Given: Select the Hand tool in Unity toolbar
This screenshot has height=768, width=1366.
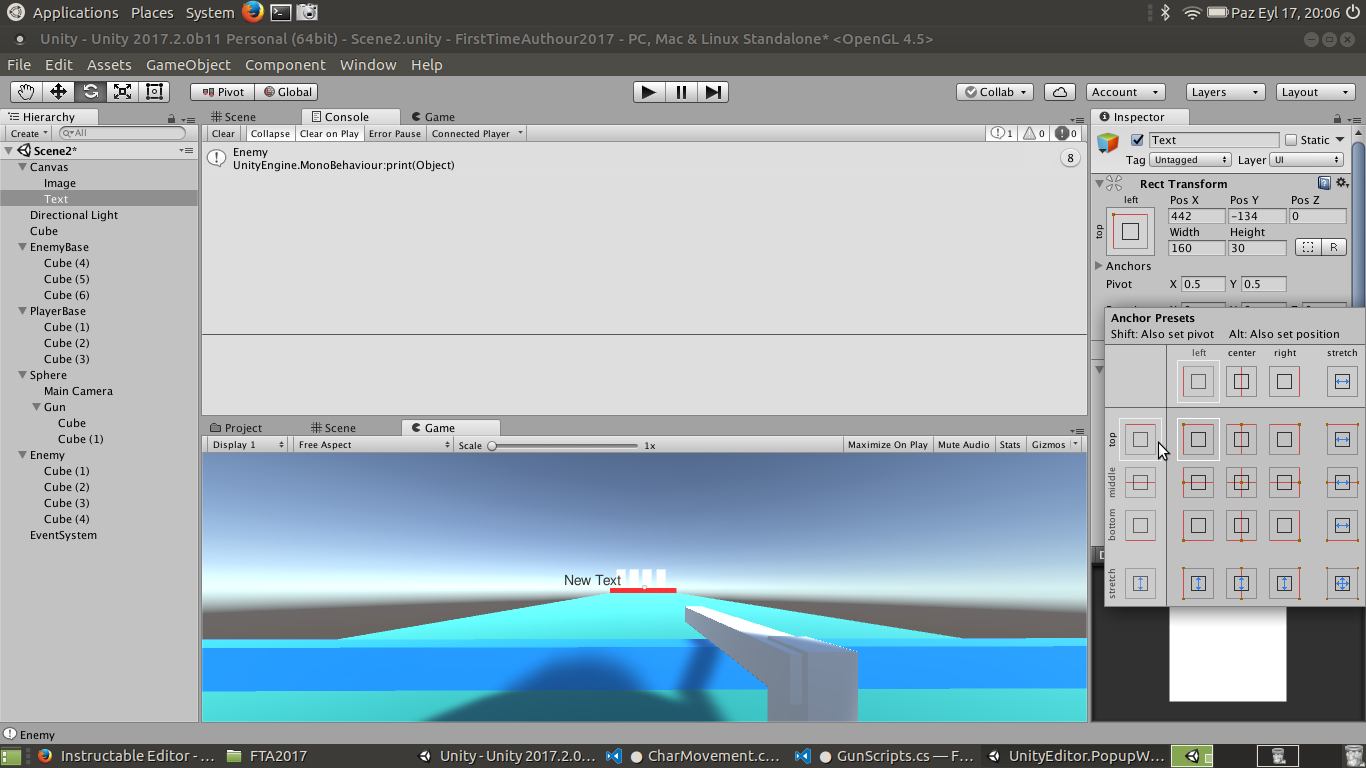Looking at the screenshot, I should coord(26,92).
